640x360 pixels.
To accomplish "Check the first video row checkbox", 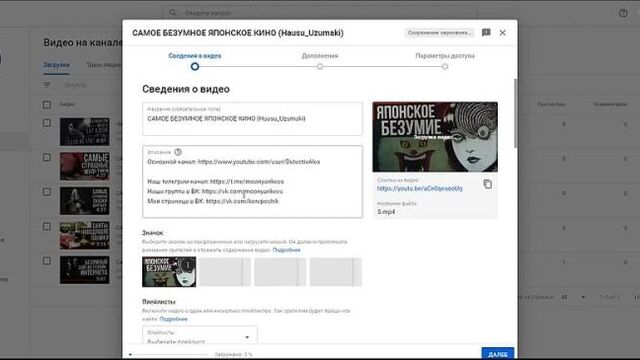I will coord(47,123).
